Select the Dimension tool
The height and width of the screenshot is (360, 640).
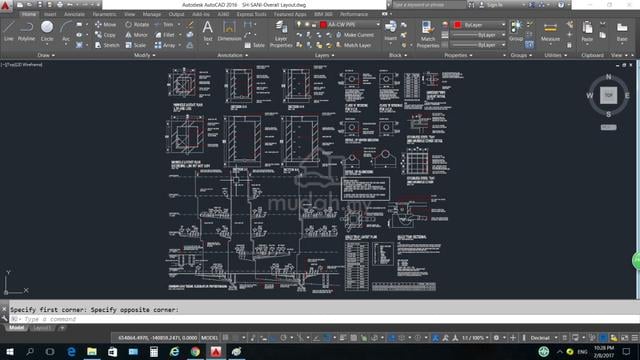pos(229,31)
